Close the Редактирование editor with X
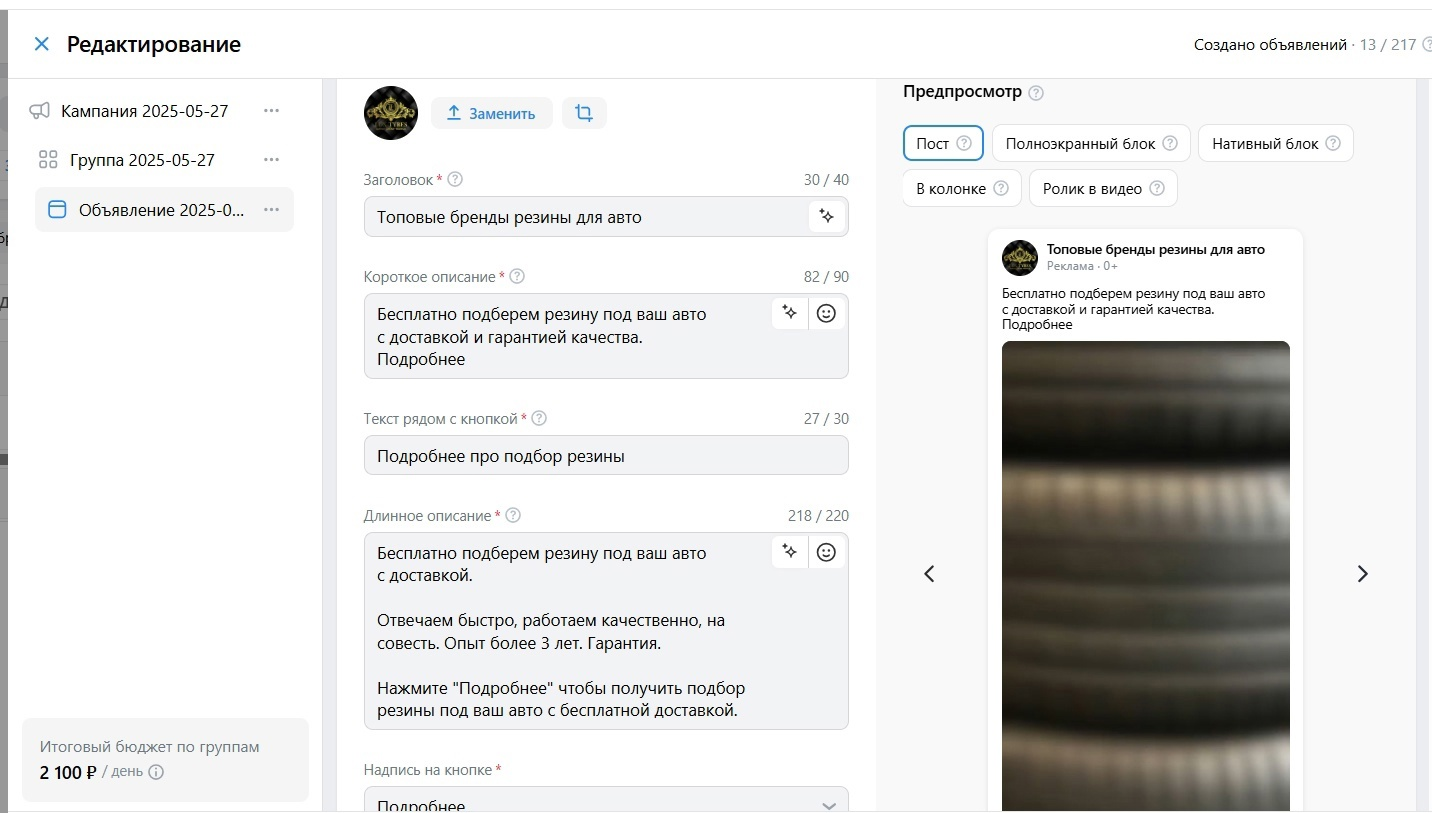The image size is (1432, 813). (41, 44)
